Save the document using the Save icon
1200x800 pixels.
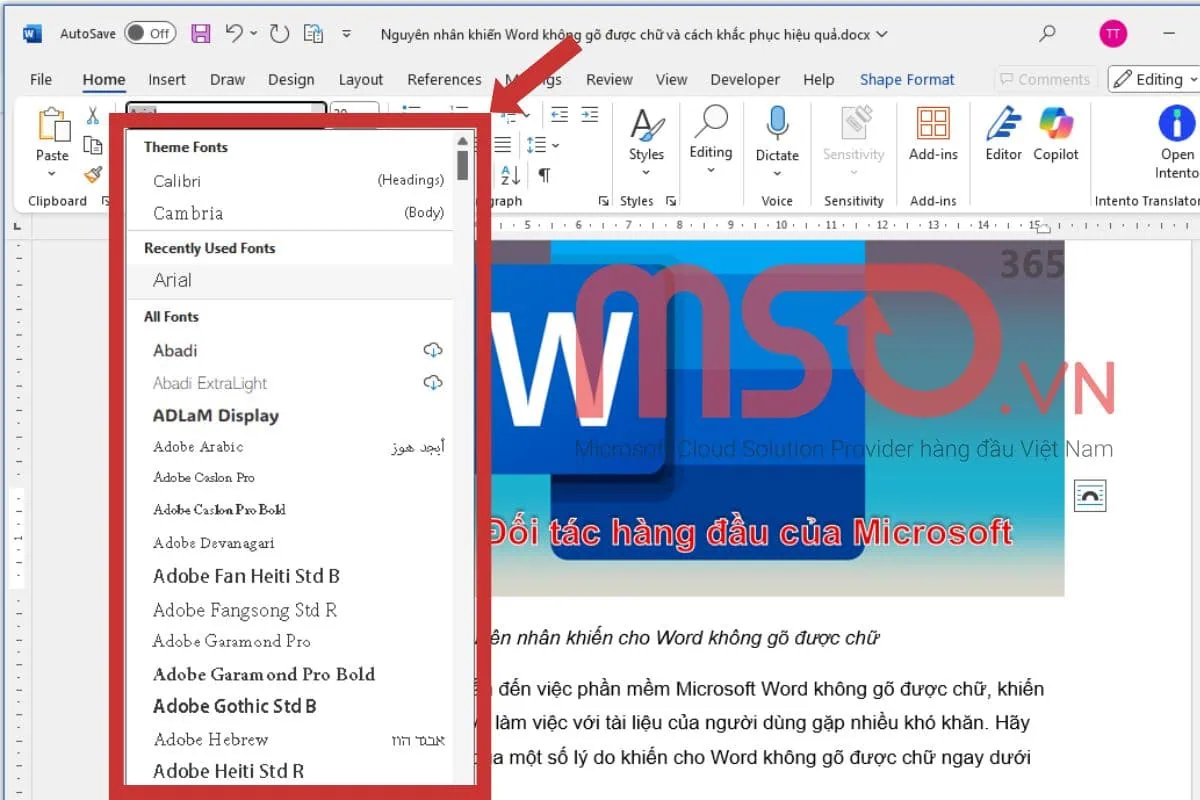(x=200, y=33)
